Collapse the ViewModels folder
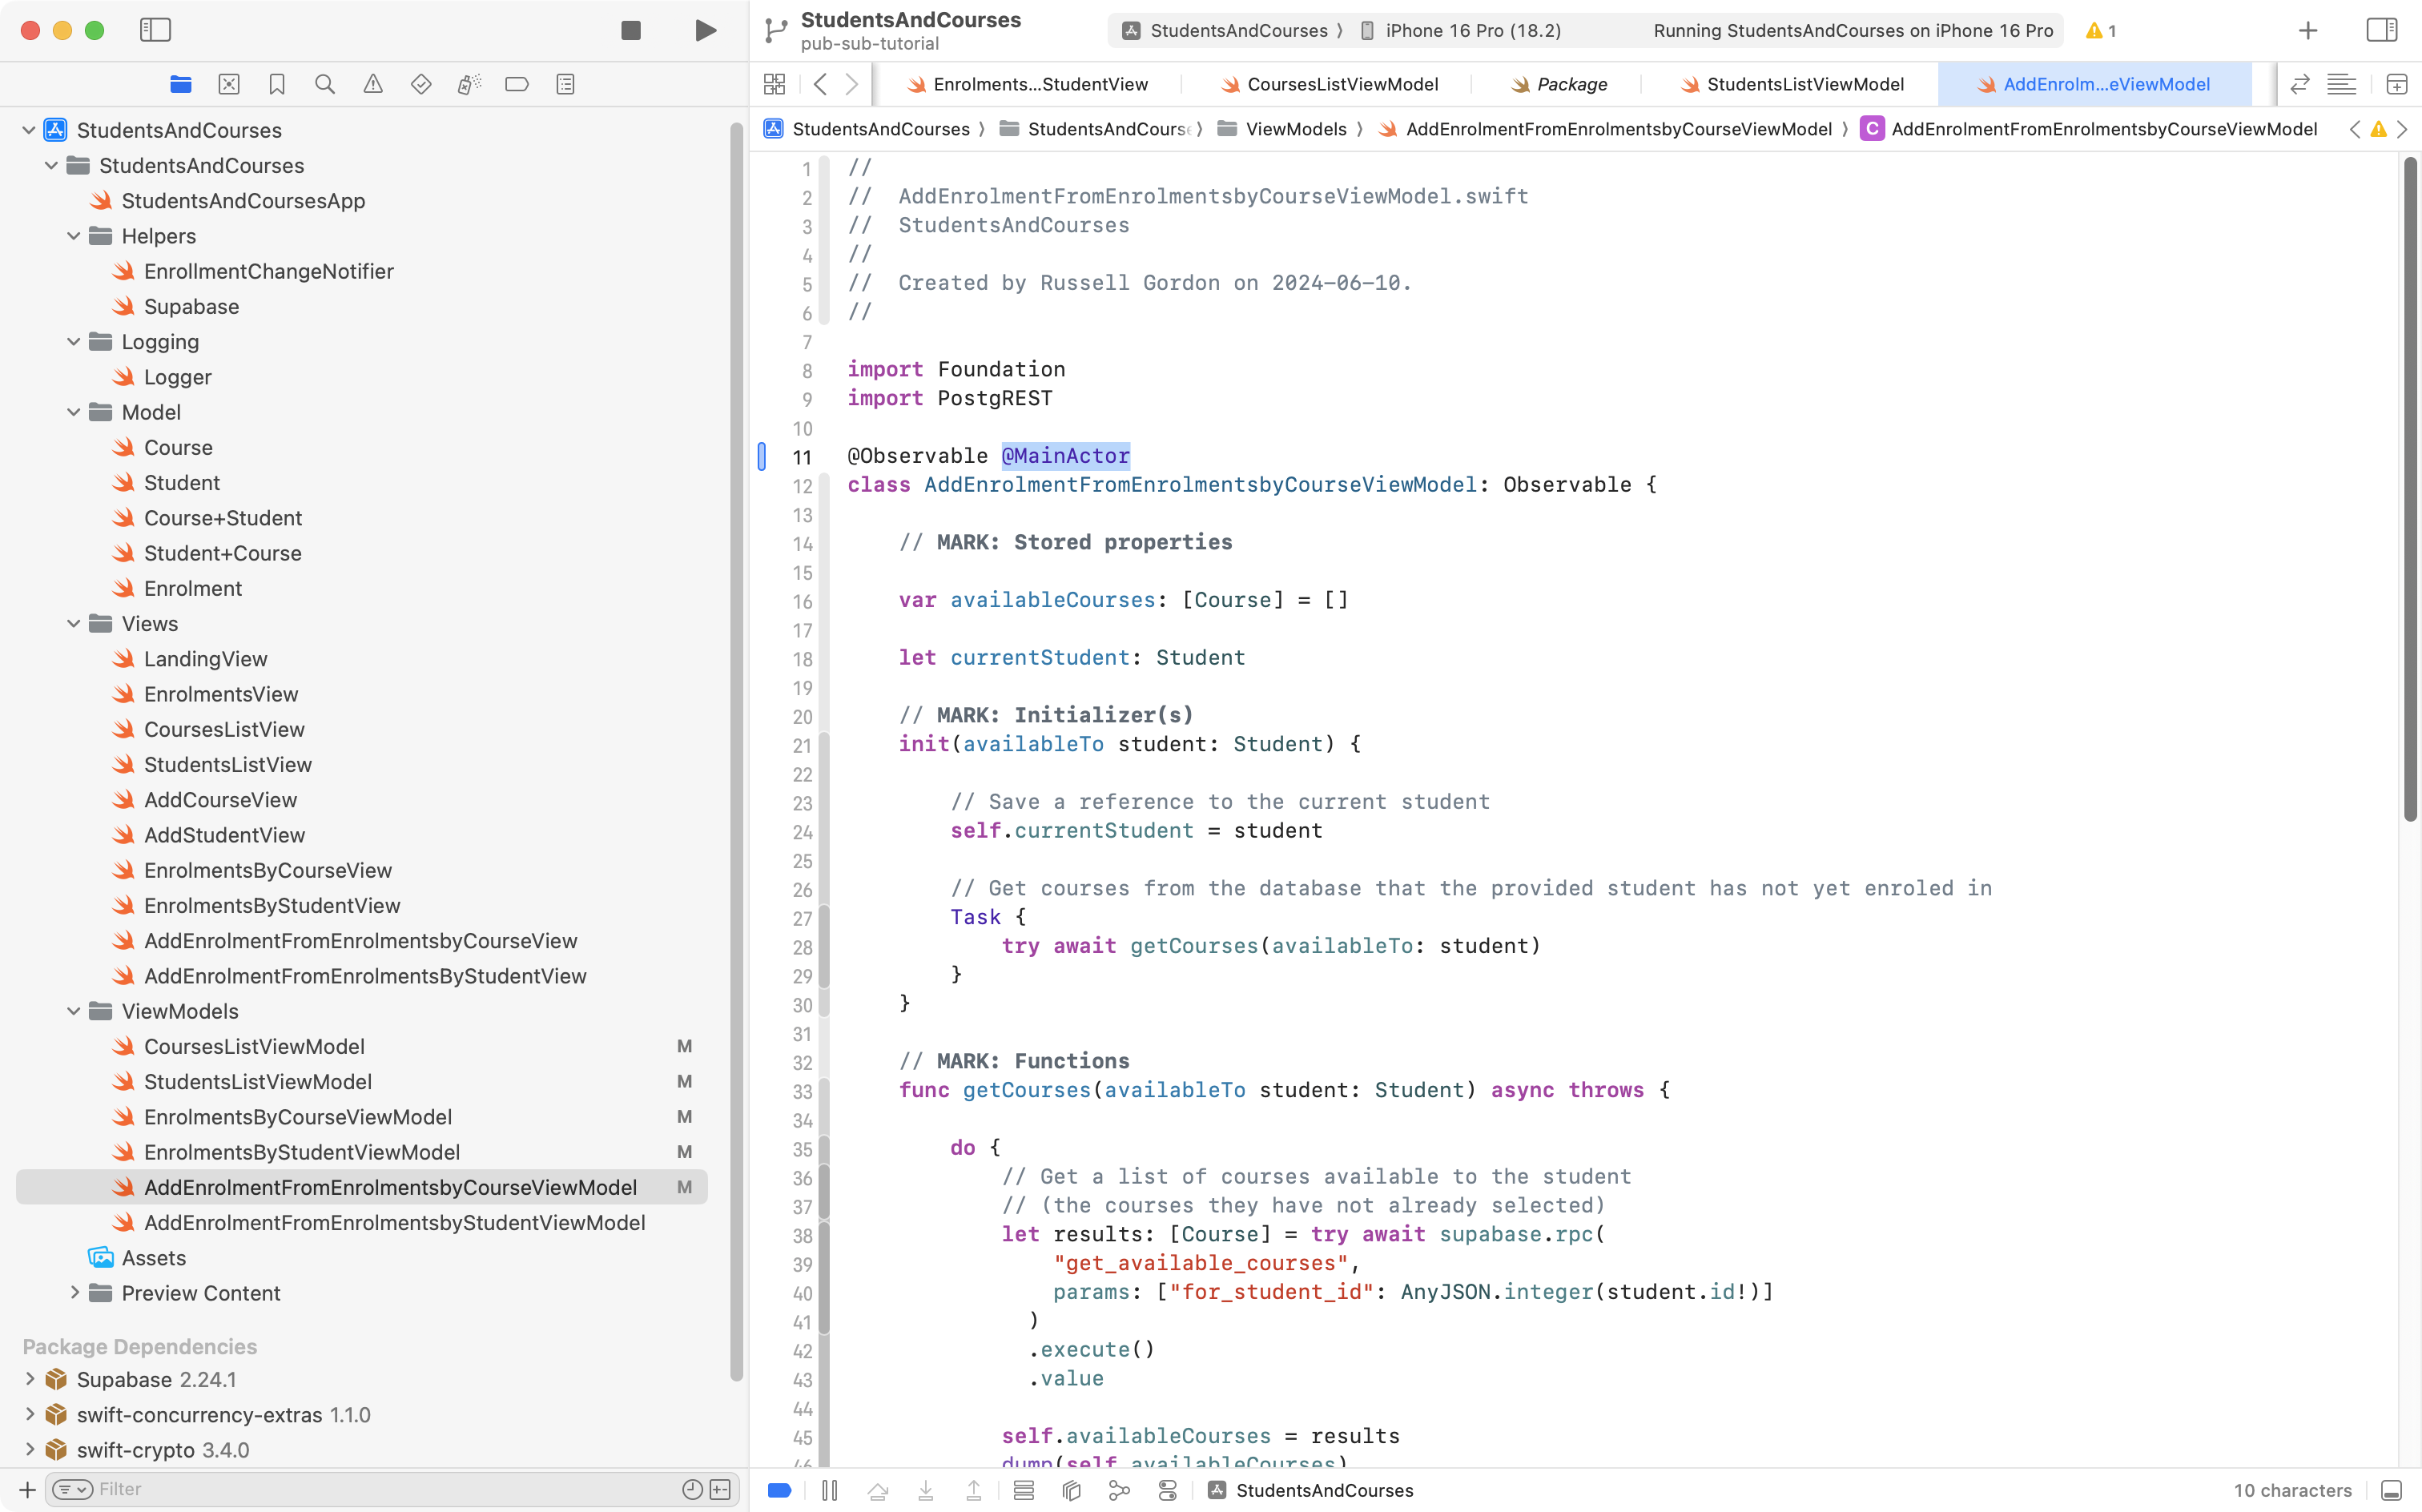The image size is (2422, 1512). (x=73, y=1011)
